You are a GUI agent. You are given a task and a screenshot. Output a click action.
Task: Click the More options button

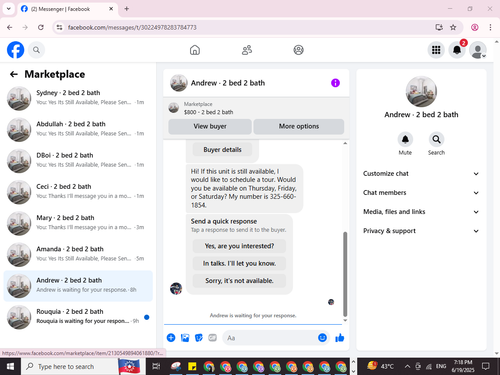coord(299,126)
